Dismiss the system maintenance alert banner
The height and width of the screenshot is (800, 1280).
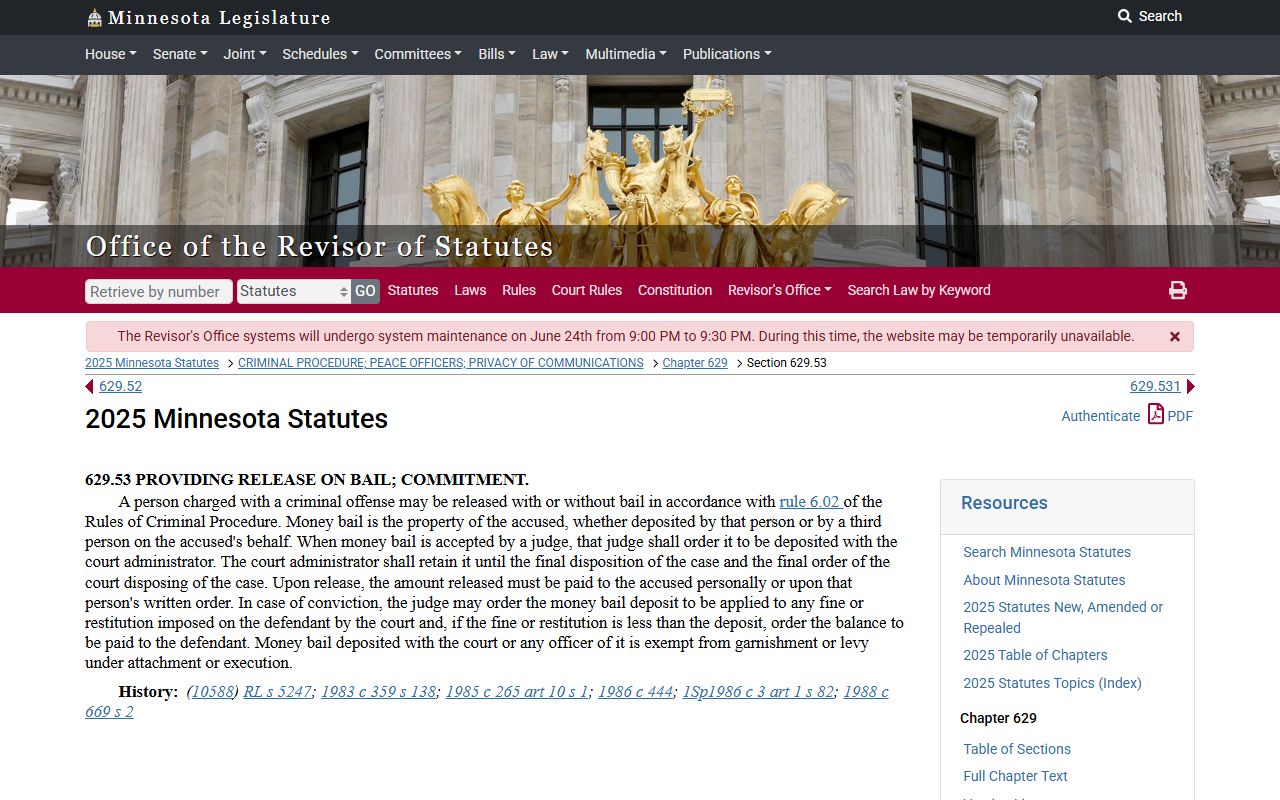tap(1175, 337)
